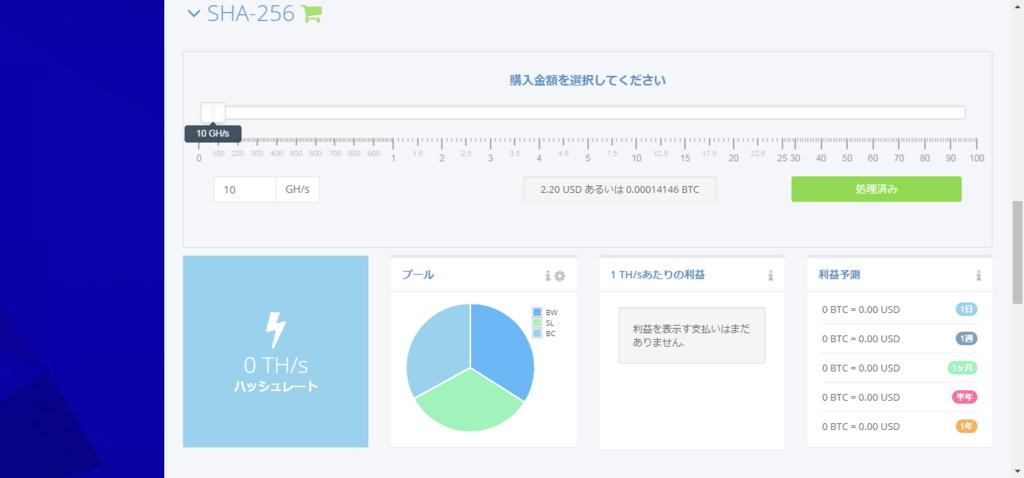The height and width of the screenshot is (478, 1024).
Task: Click the 2.20 USD price display box
Action: [620, 189]
